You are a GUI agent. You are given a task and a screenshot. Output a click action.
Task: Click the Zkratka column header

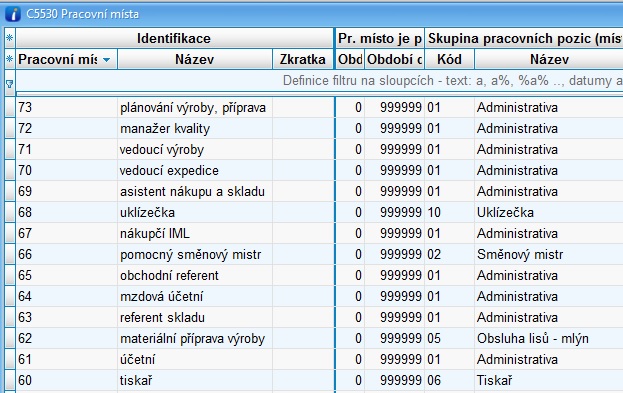tap(303, 59)
